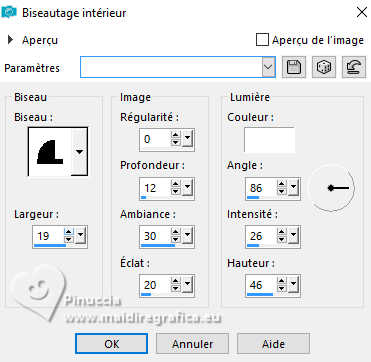
Task: Open the Angle slider popup arrow
Action: click(294, 188)
